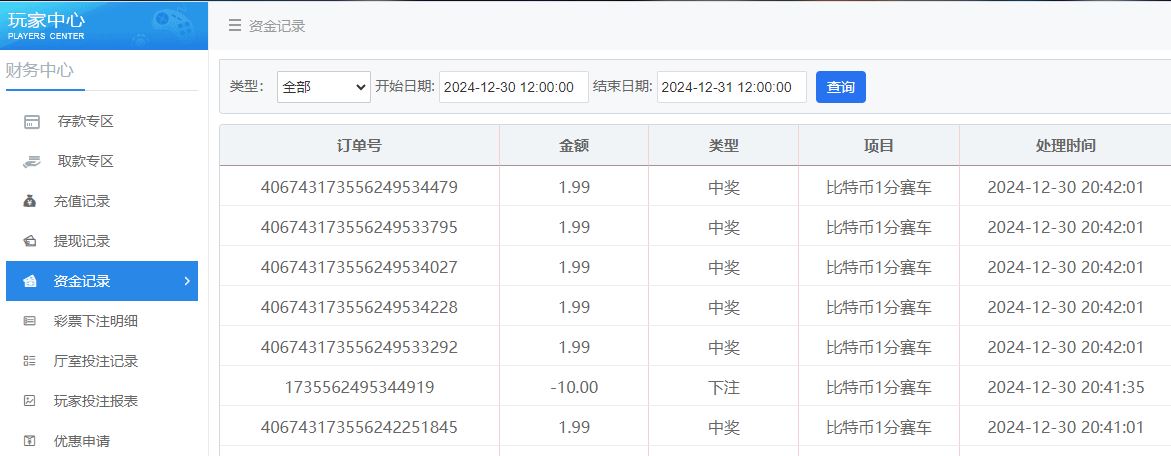Click the withdrawal zone (取款专区) cash icon
Viewport: 1171px width, 456px height.
click(32, 161)
